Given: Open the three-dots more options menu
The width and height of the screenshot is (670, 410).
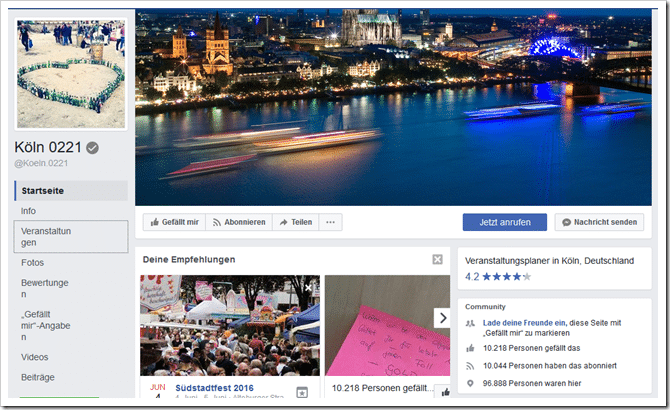Looking at the screenshot, I should coord(330,222).
